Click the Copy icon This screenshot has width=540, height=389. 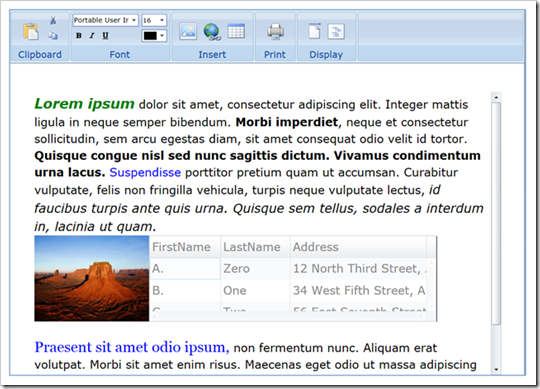[x=53, y=35]
